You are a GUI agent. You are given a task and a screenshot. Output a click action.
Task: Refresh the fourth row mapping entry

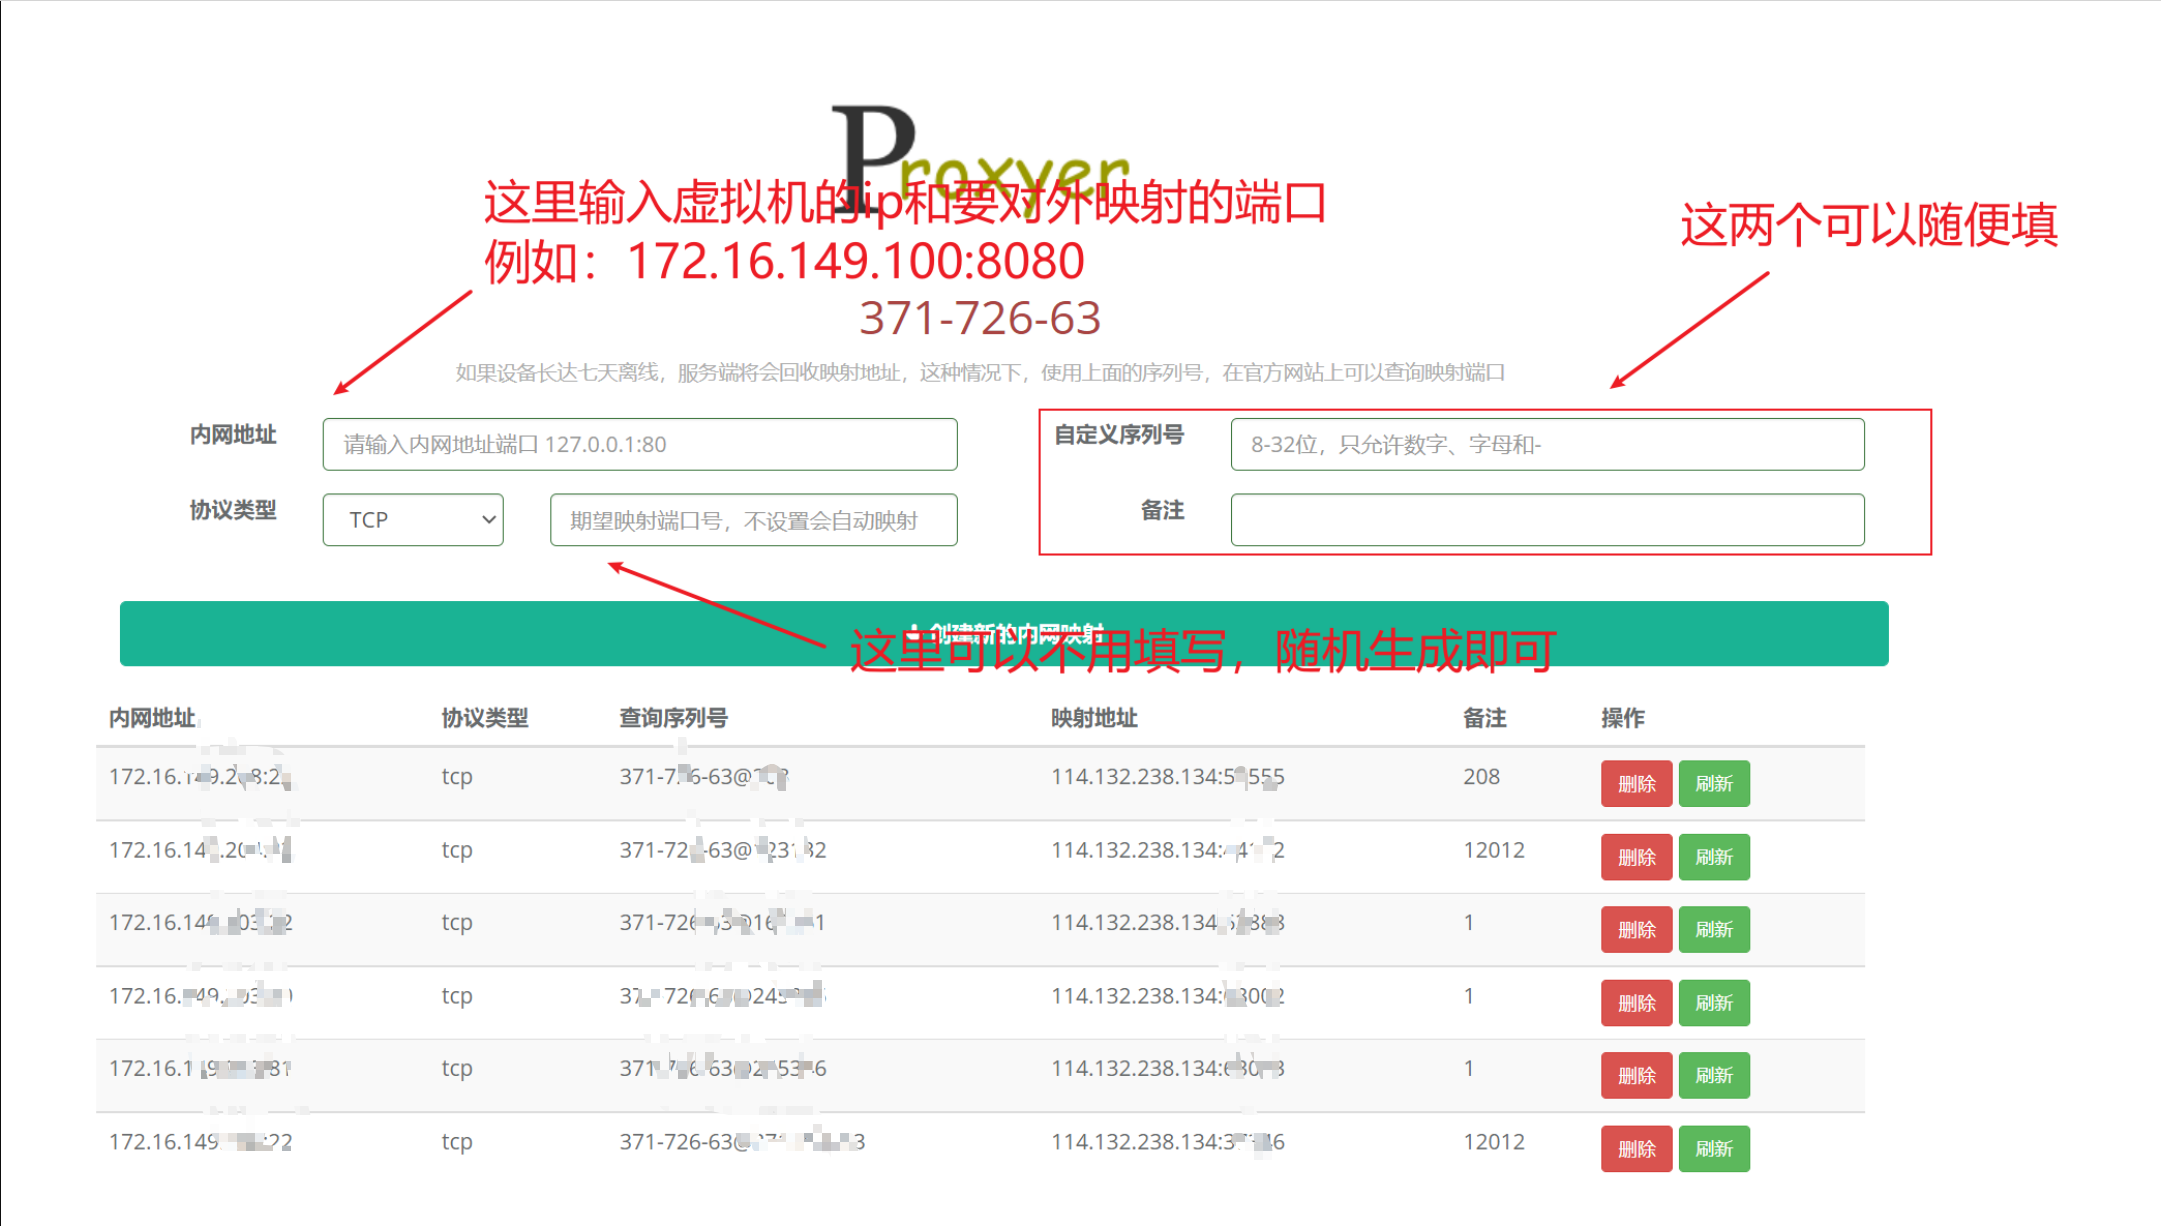click(1713, 1003)
